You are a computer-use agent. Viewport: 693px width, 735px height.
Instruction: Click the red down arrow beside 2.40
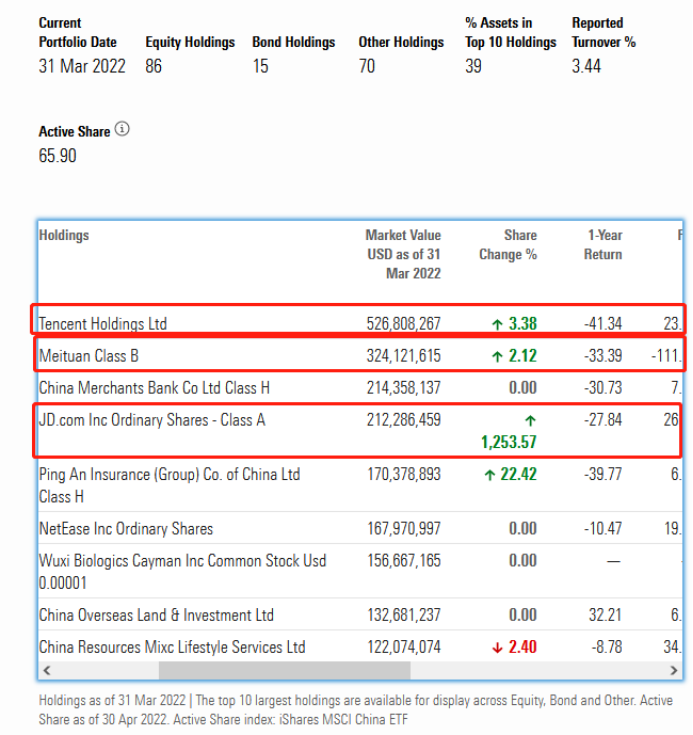coord(496,647)
